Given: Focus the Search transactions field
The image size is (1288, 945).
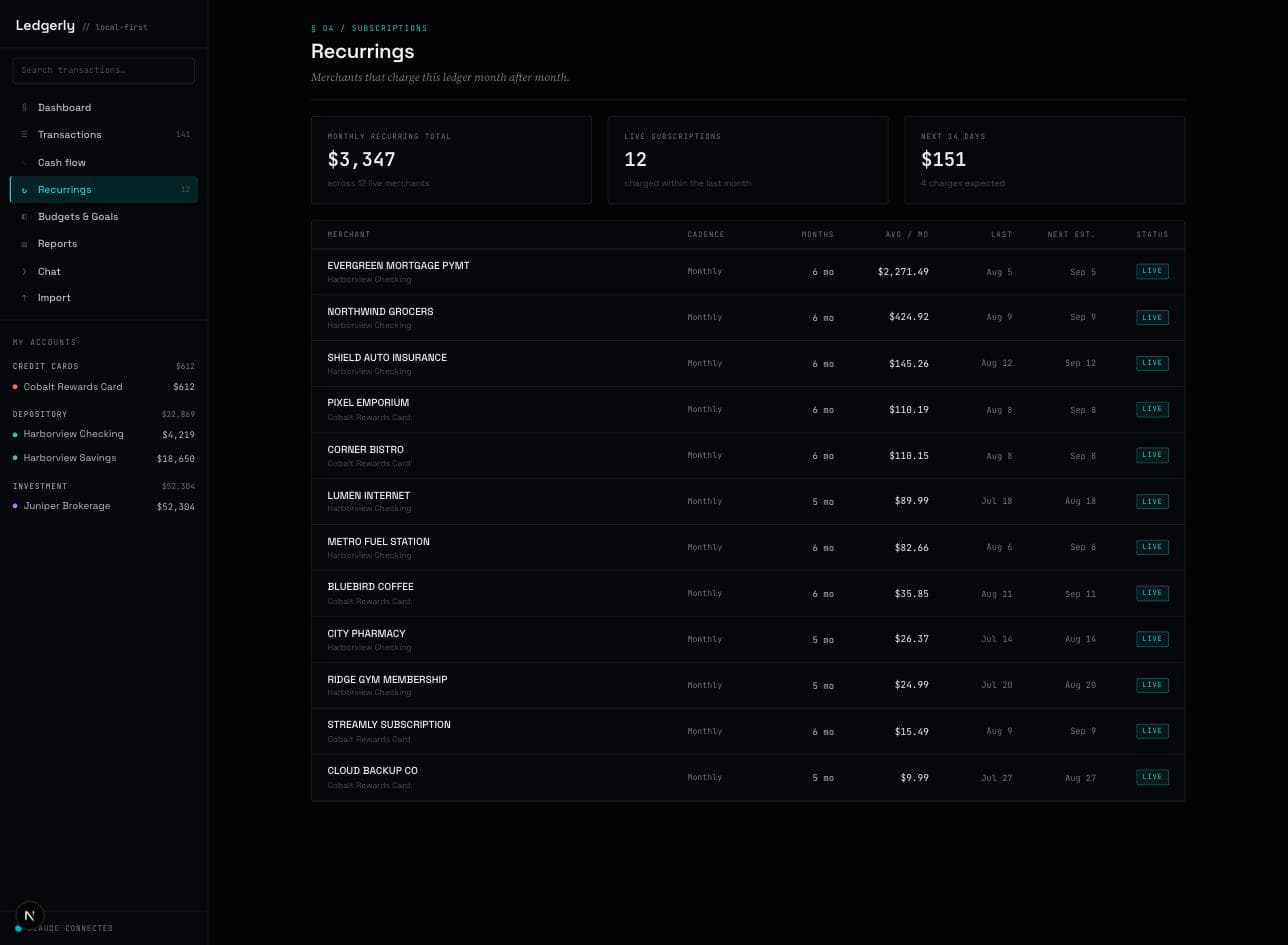Looking at the screenshot, I should click(x=103, y=70).
